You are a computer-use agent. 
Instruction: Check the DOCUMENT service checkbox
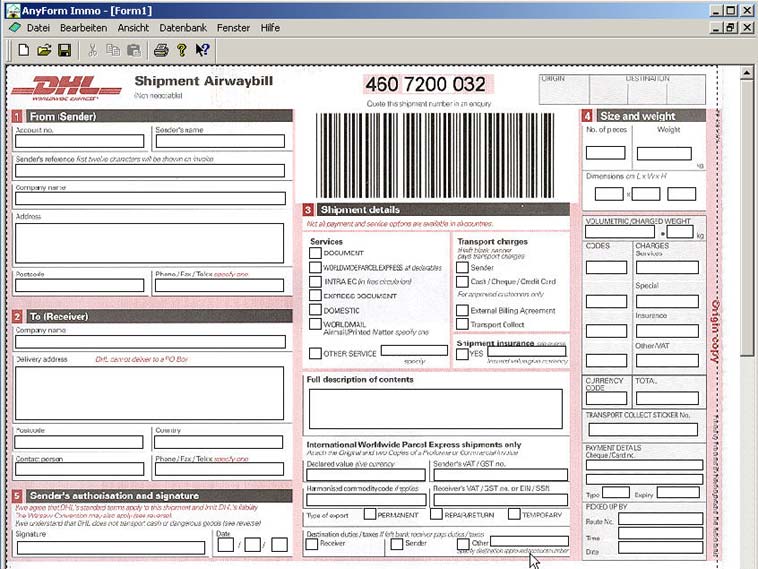[x=315, y=253]
